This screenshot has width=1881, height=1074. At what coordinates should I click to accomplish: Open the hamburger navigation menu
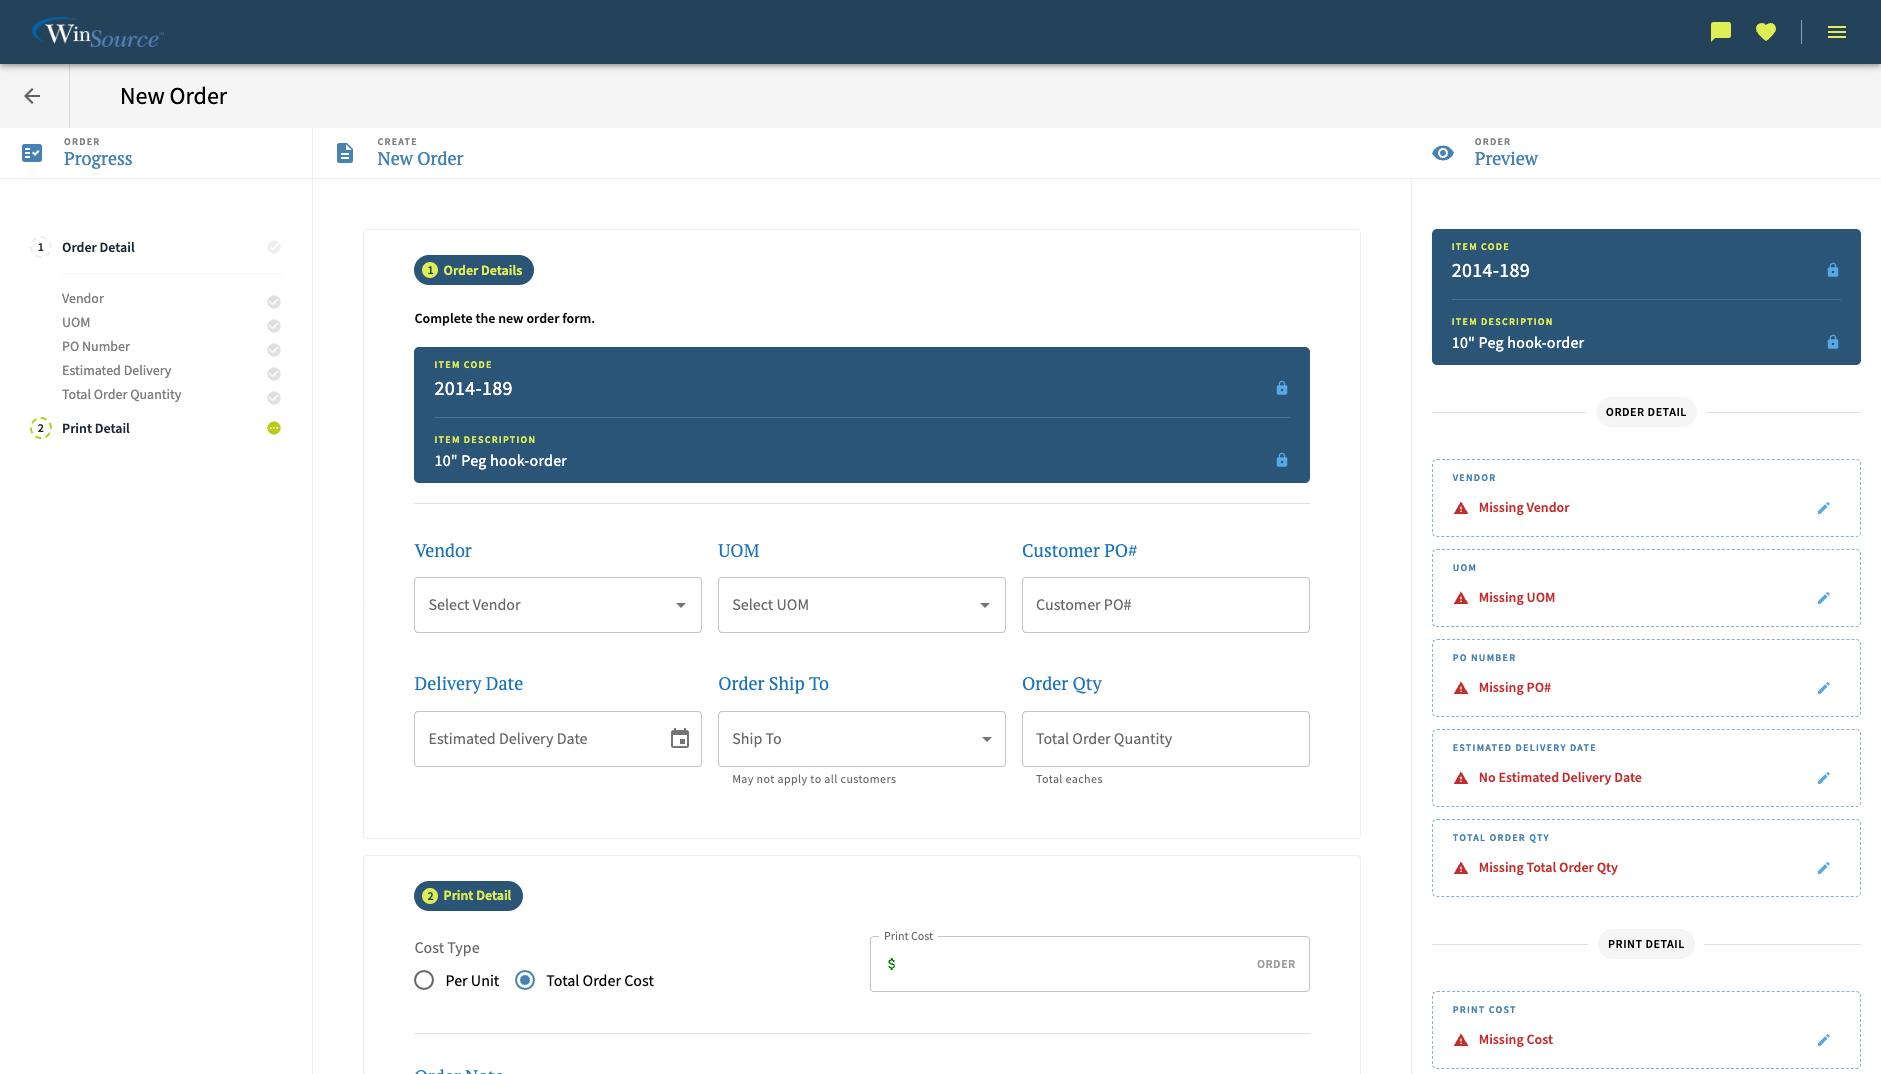click(x=1837, y=31)
